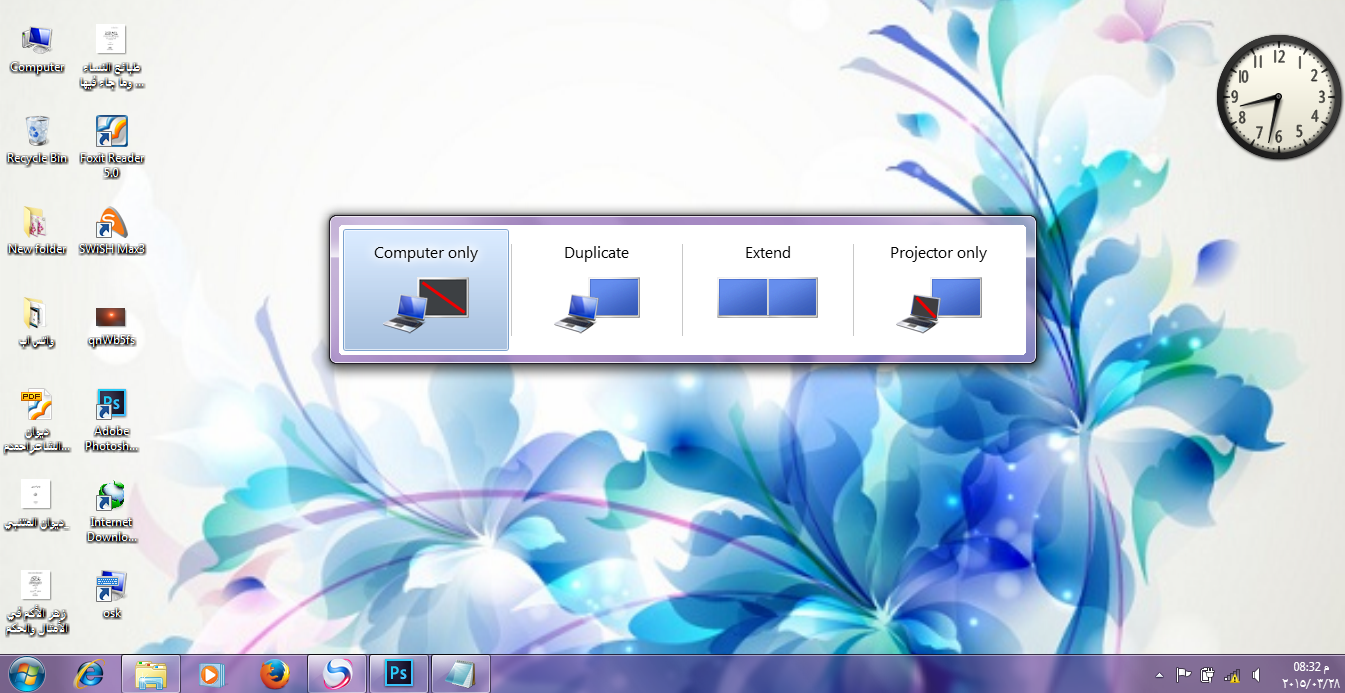This screenshot has height=693, width=1345.
Task: Pick the Projector only option
Action: point(938,290)
